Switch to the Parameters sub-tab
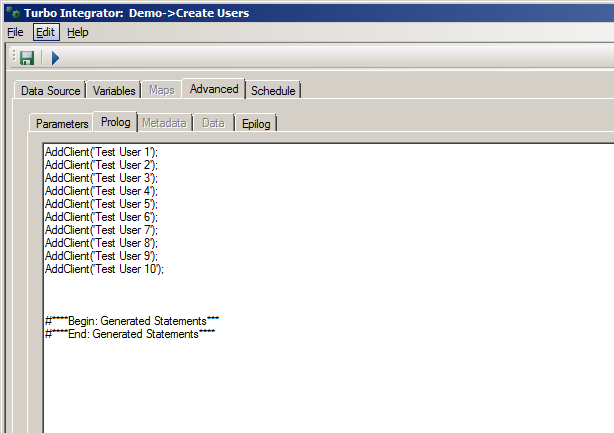 pyautogui.click(x=62, y=123)
